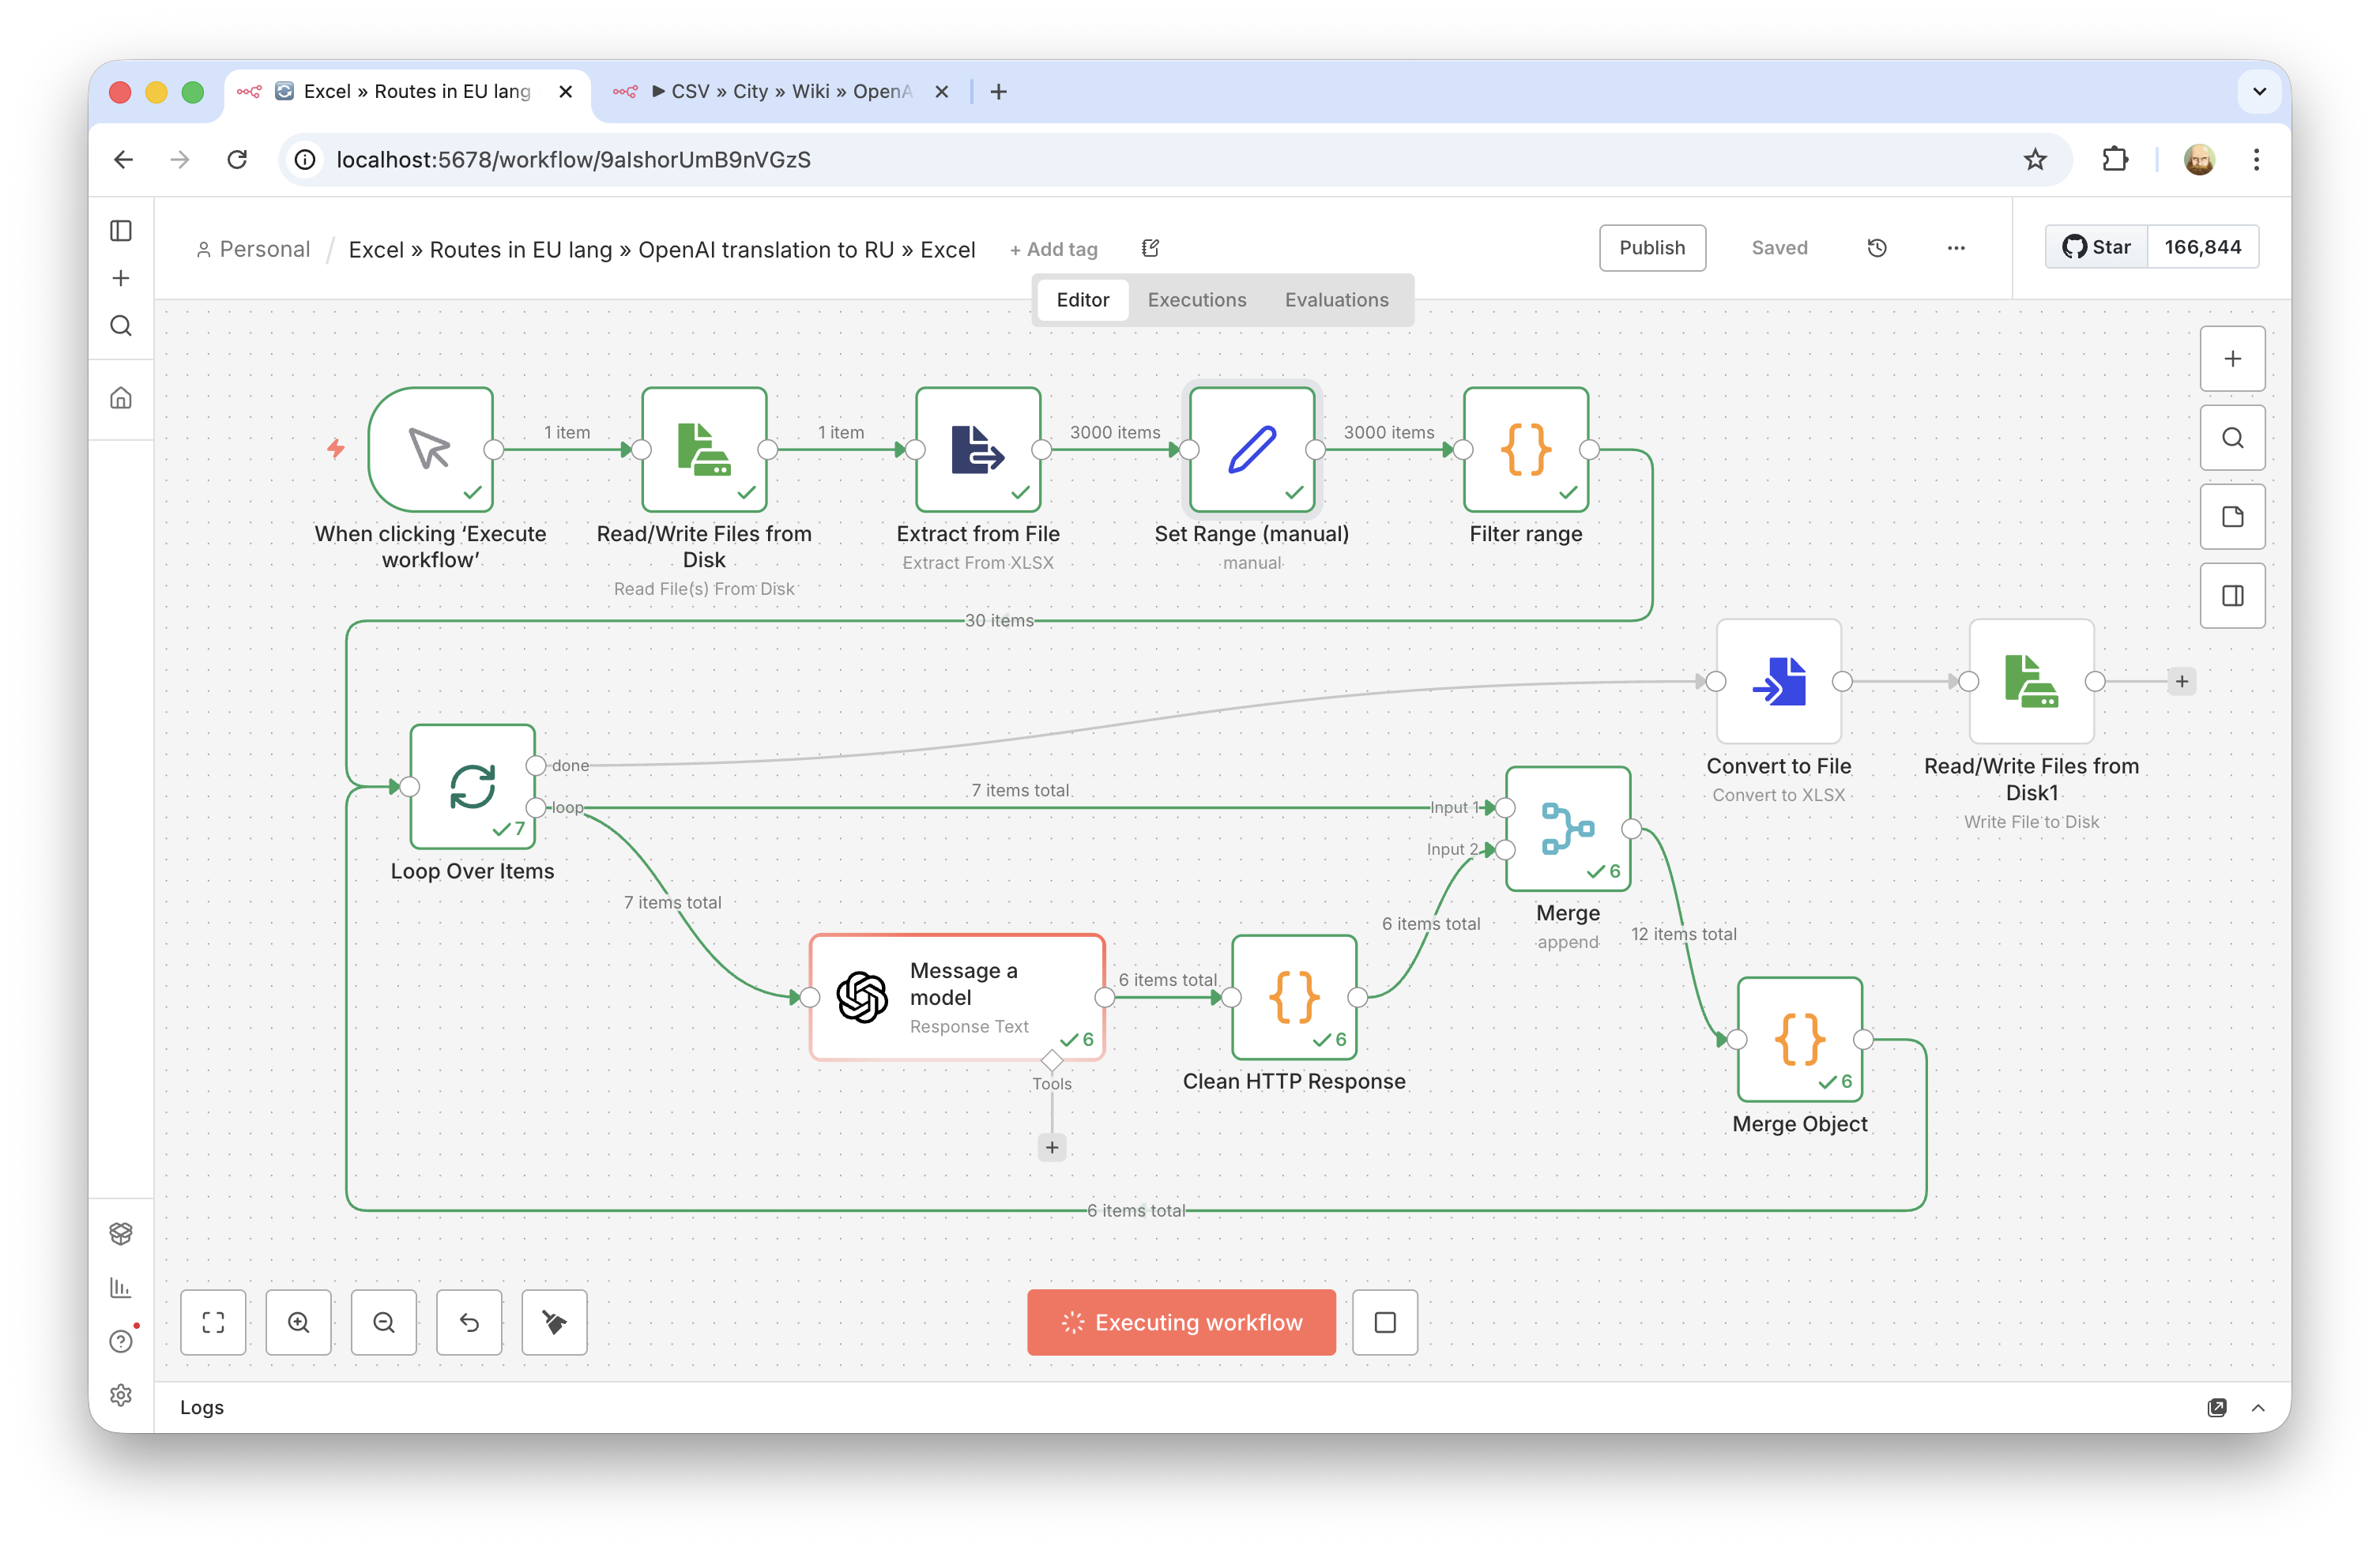Click the Add tag field
Image resolution: width=2380 pixels, height=1550 pixels.
1054,250
